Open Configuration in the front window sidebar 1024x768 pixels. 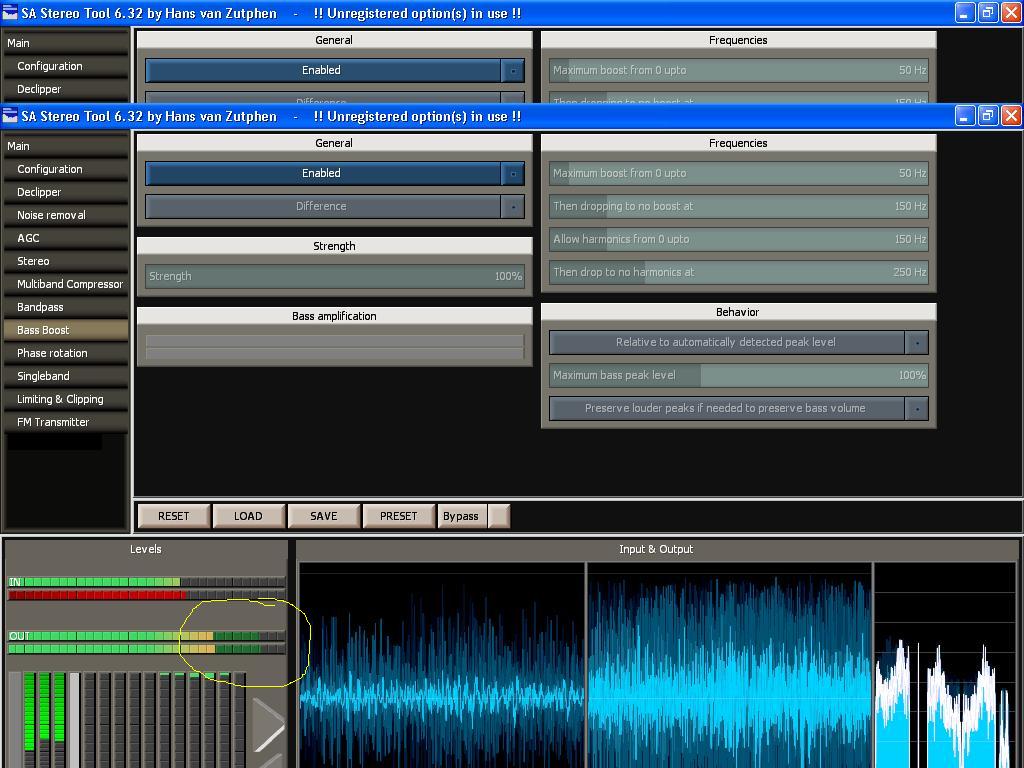(x=65, y=168)
